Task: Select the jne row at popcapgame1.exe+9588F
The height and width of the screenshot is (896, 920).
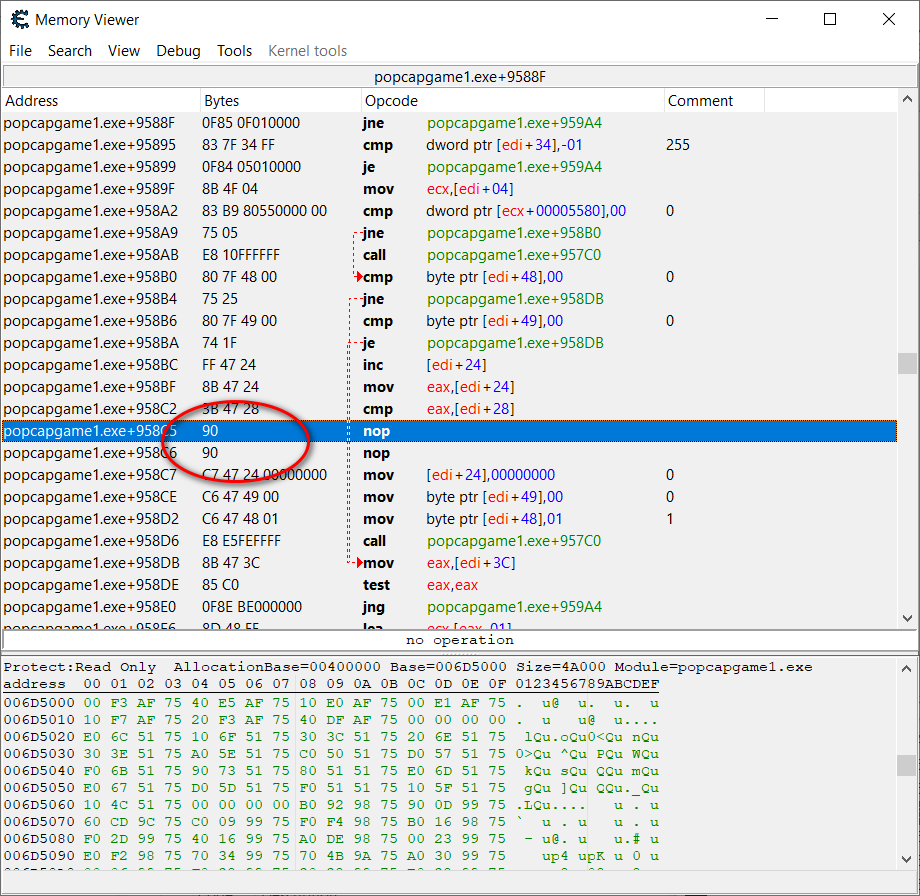Action: pos(449,123)
